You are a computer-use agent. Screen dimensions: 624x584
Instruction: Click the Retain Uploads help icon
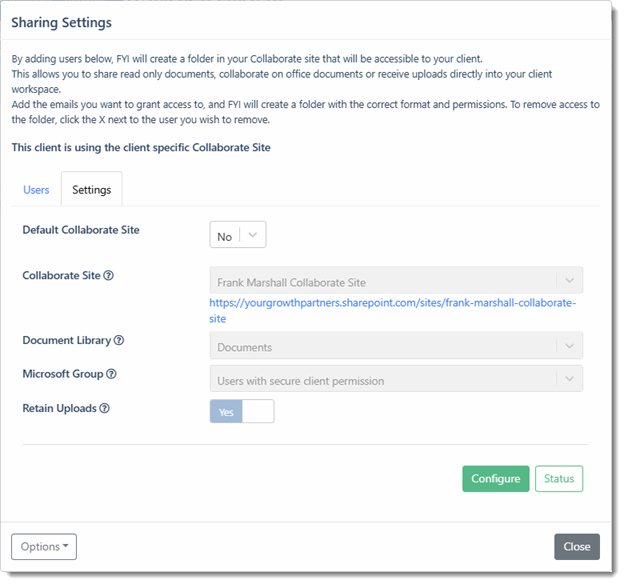pyautogui.click(x=104, y=408)
